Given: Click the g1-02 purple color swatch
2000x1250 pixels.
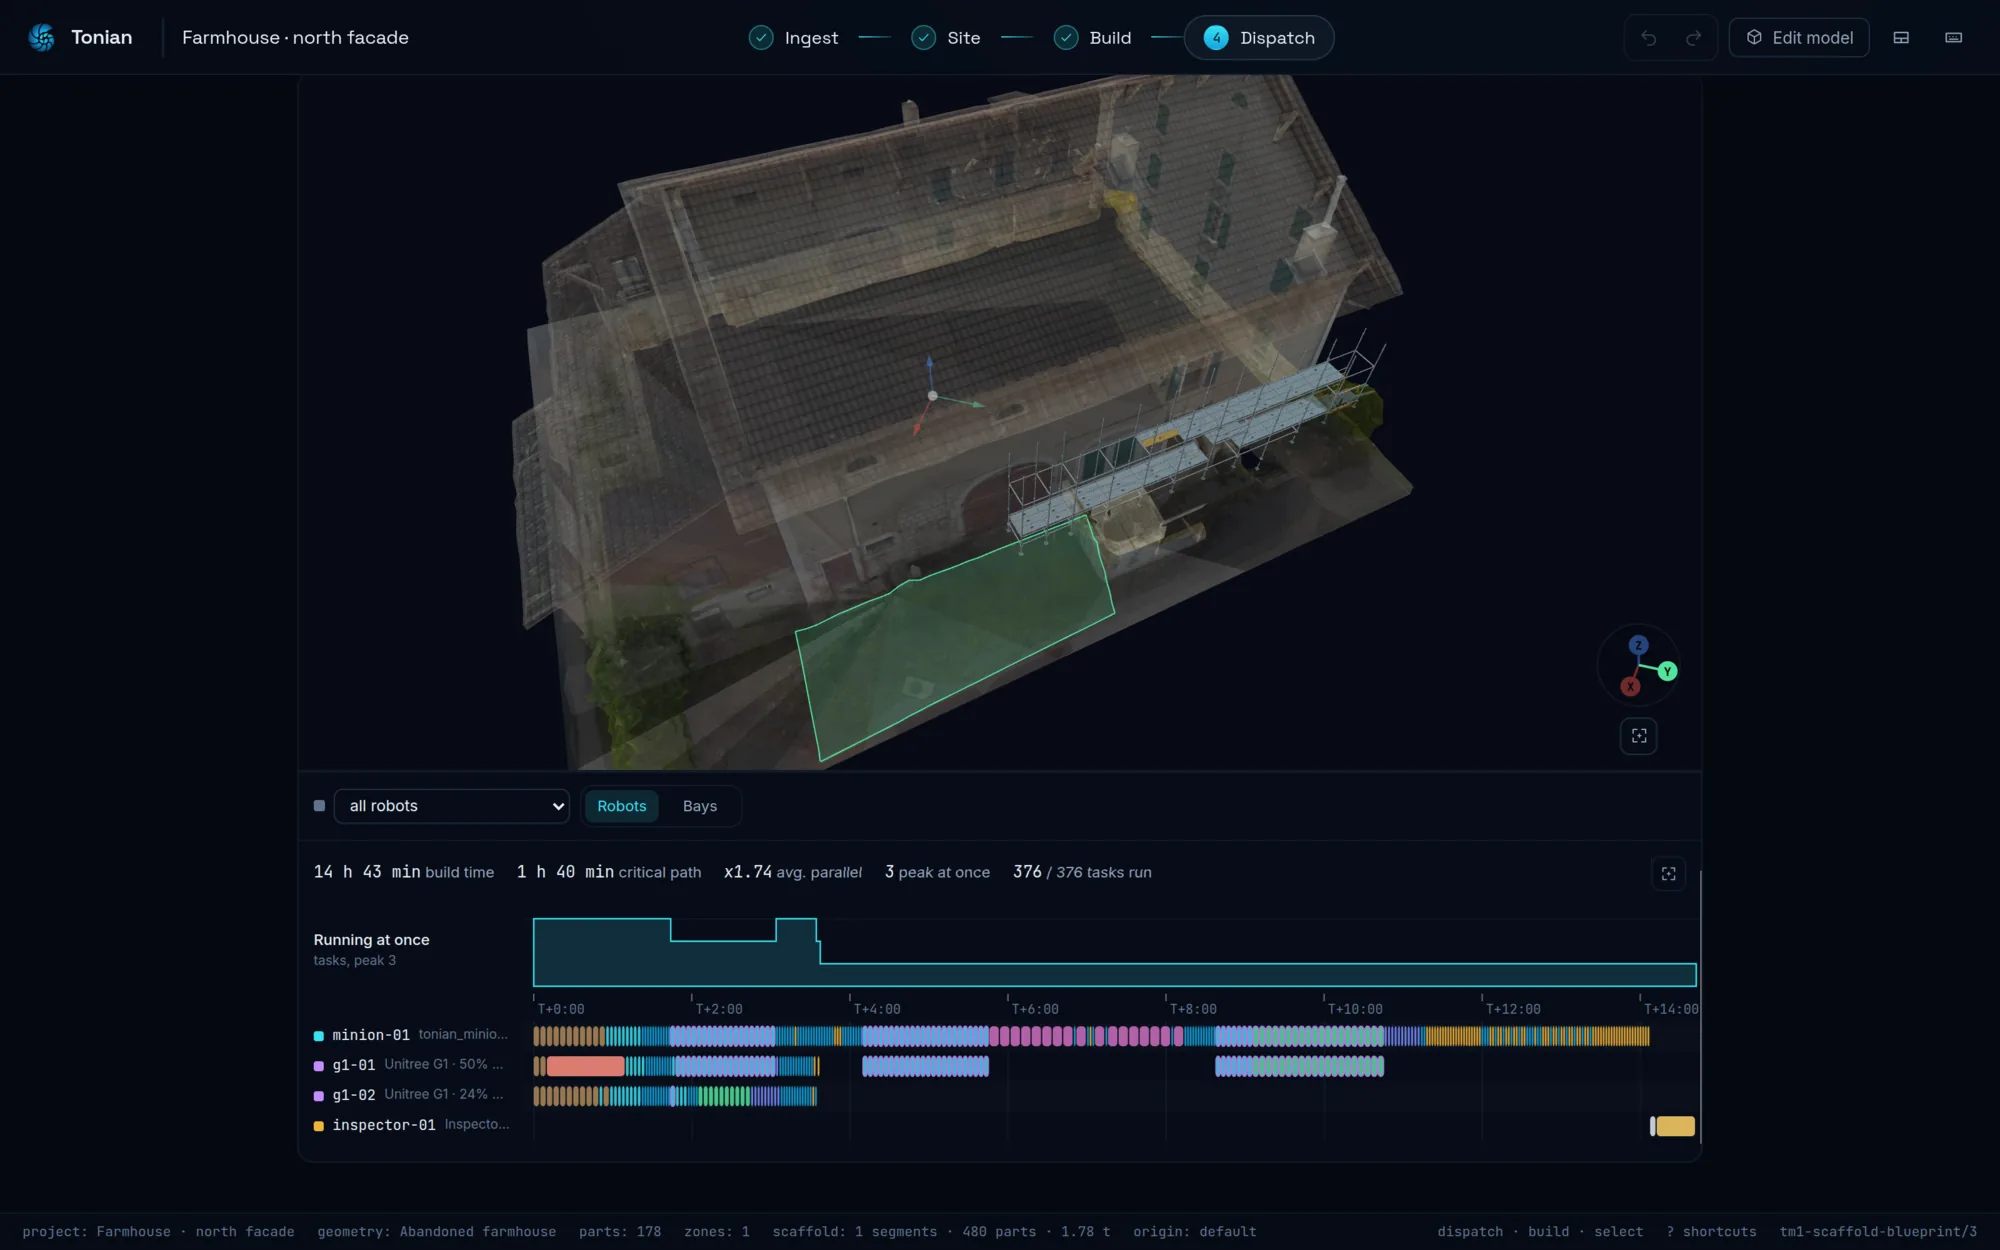Looking at the screenshot, I should (319, 1096).
